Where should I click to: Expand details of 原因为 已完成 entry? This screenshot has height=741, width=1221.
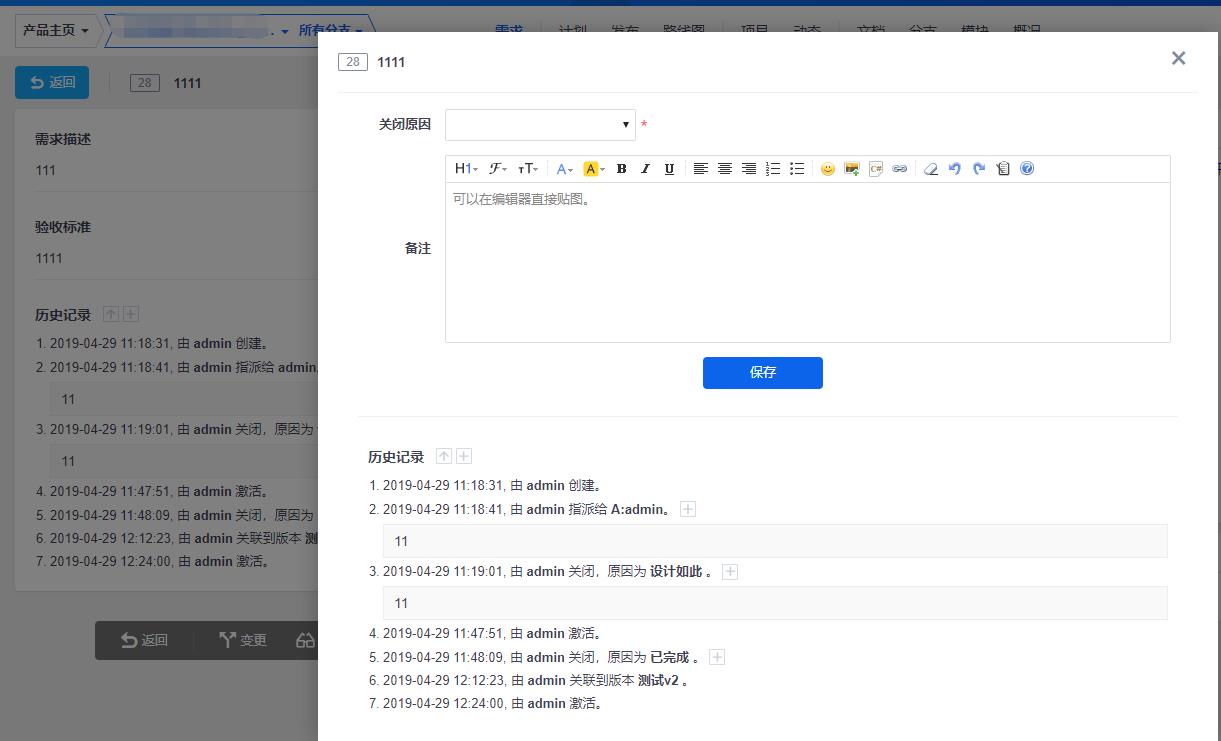(717, 657)
